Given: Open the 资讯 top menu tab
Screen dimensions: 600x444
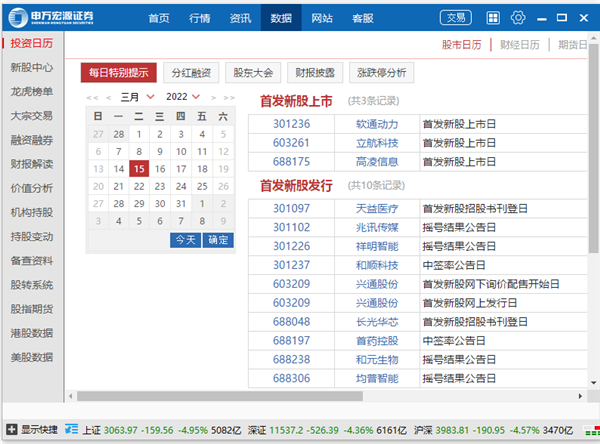Looking at the screenshot, I should click(240, 18).
